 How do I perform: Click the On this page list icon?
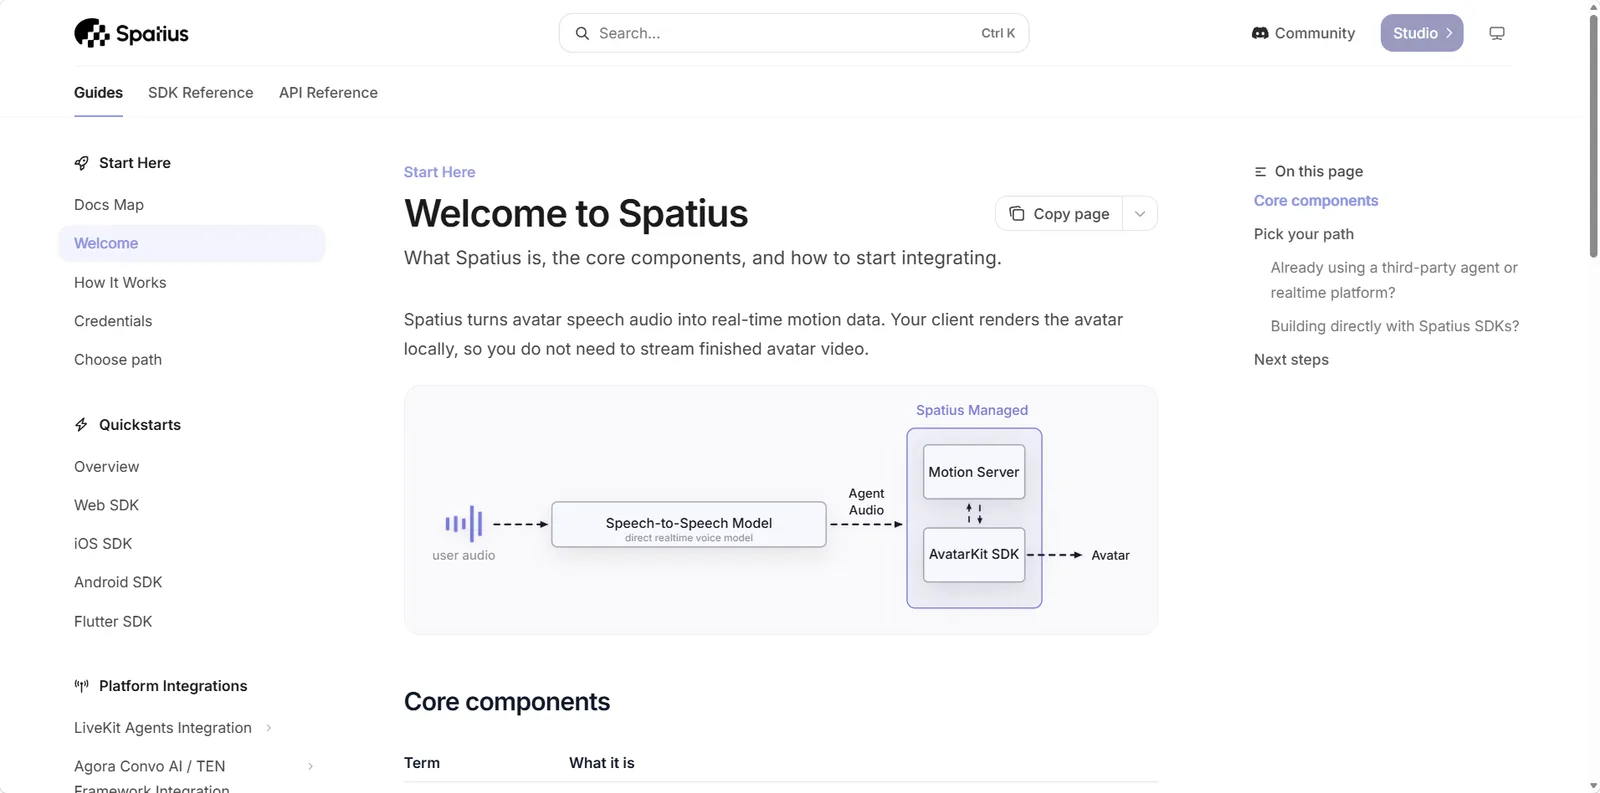click(1261, 172)
